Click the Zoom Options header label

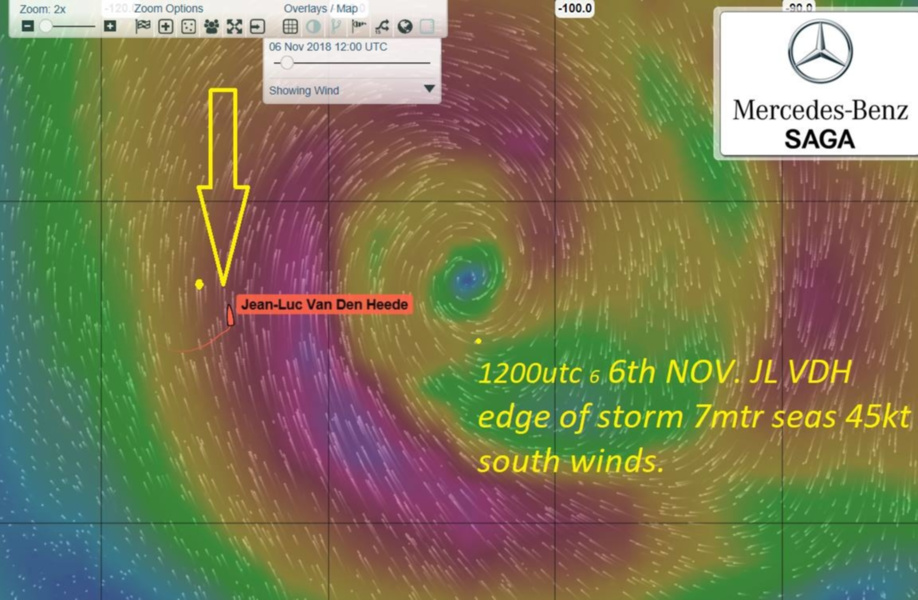(169, 9)
